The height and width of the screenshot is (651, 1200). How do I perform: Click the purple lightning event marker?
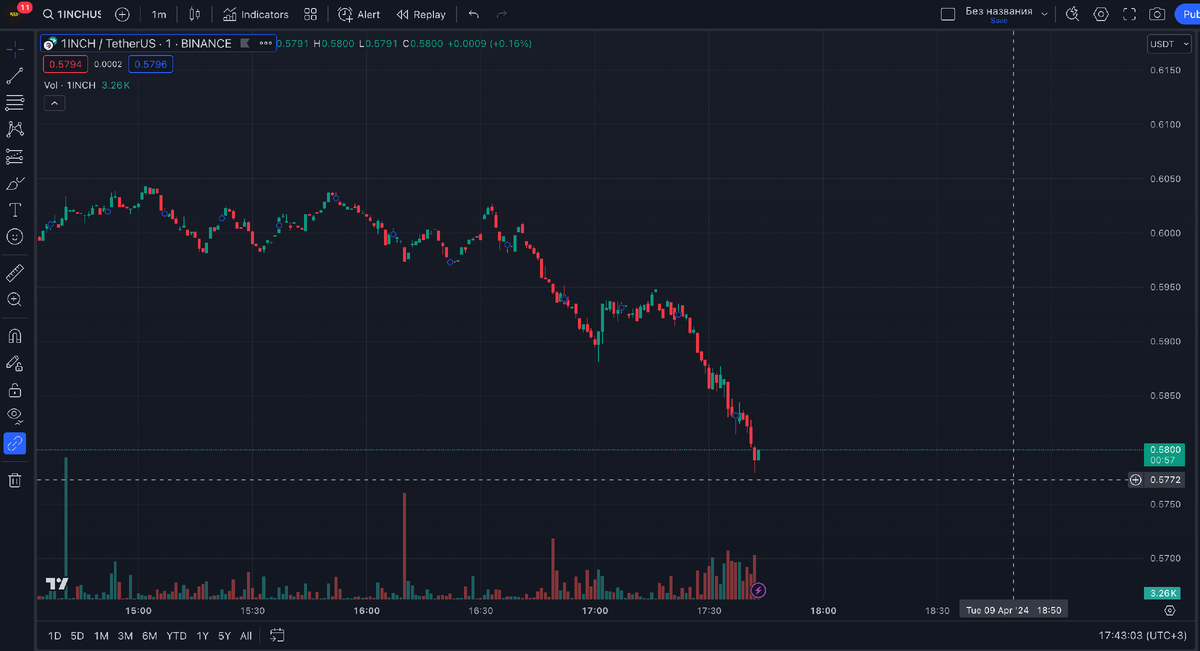pyautogui.click(x=758, y=590)
